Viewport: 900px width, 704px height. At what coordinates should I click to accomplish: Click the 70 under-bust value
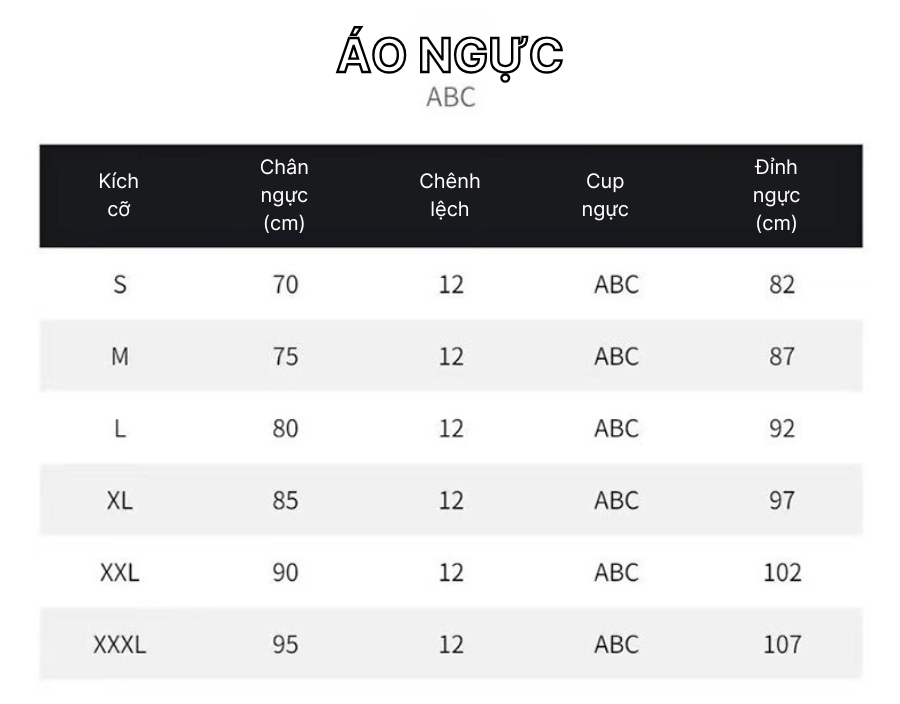pyautogui.click(x=285, y=285)
